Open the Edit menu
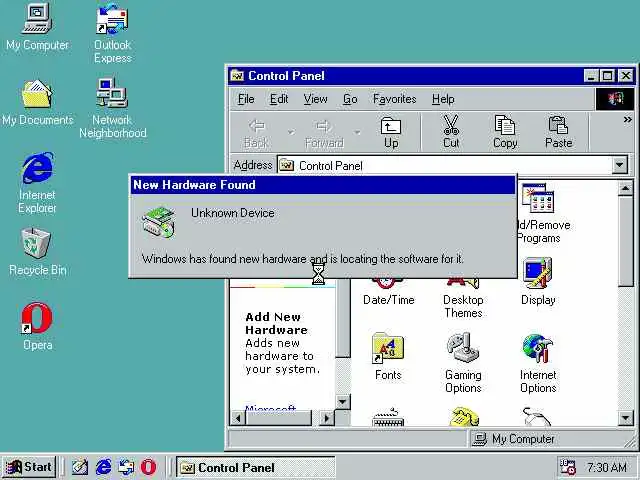Screen dimensions: 640x480 (x=279, y=99)
